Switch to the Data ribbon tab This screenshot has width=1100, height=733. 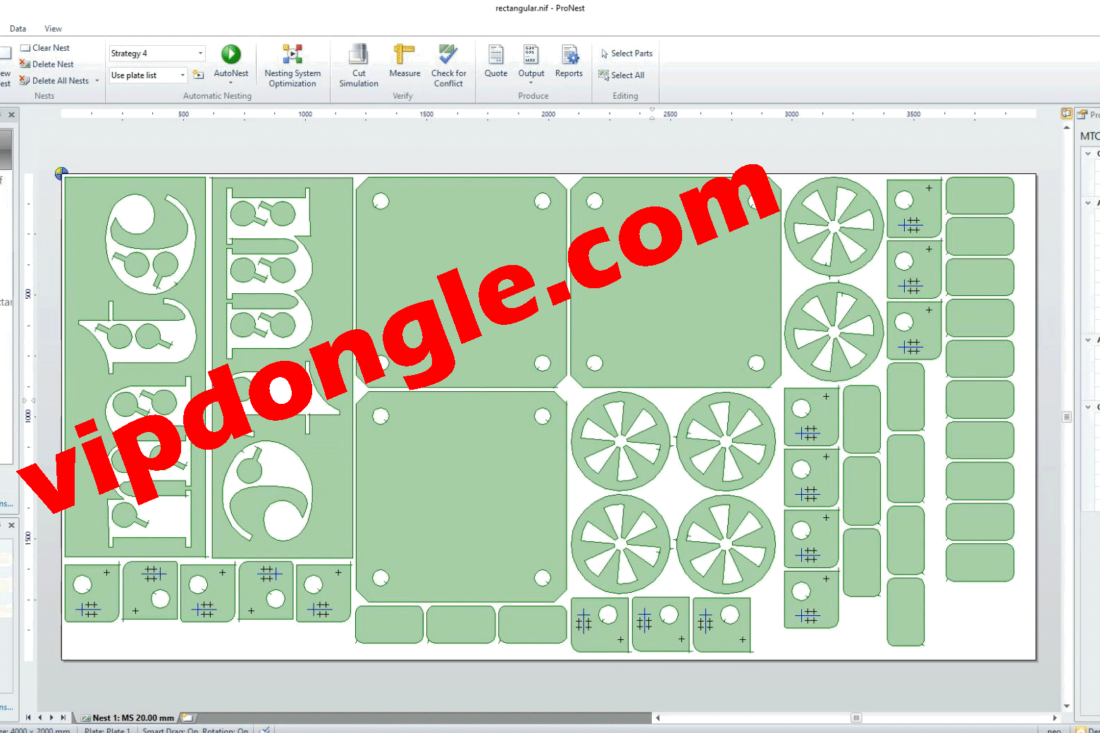tap(18, 29)
